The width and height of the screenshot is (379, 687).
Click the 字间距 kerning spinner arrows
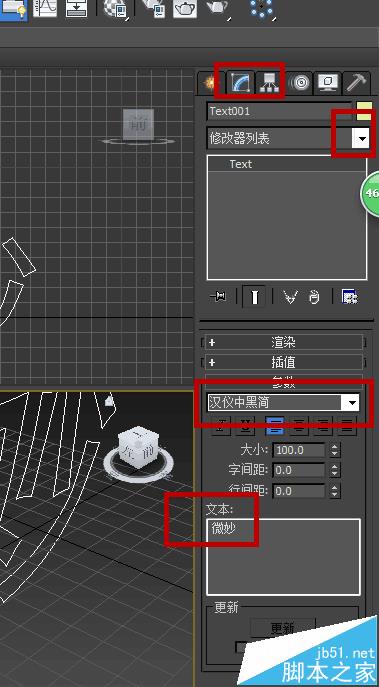(335, 470)
